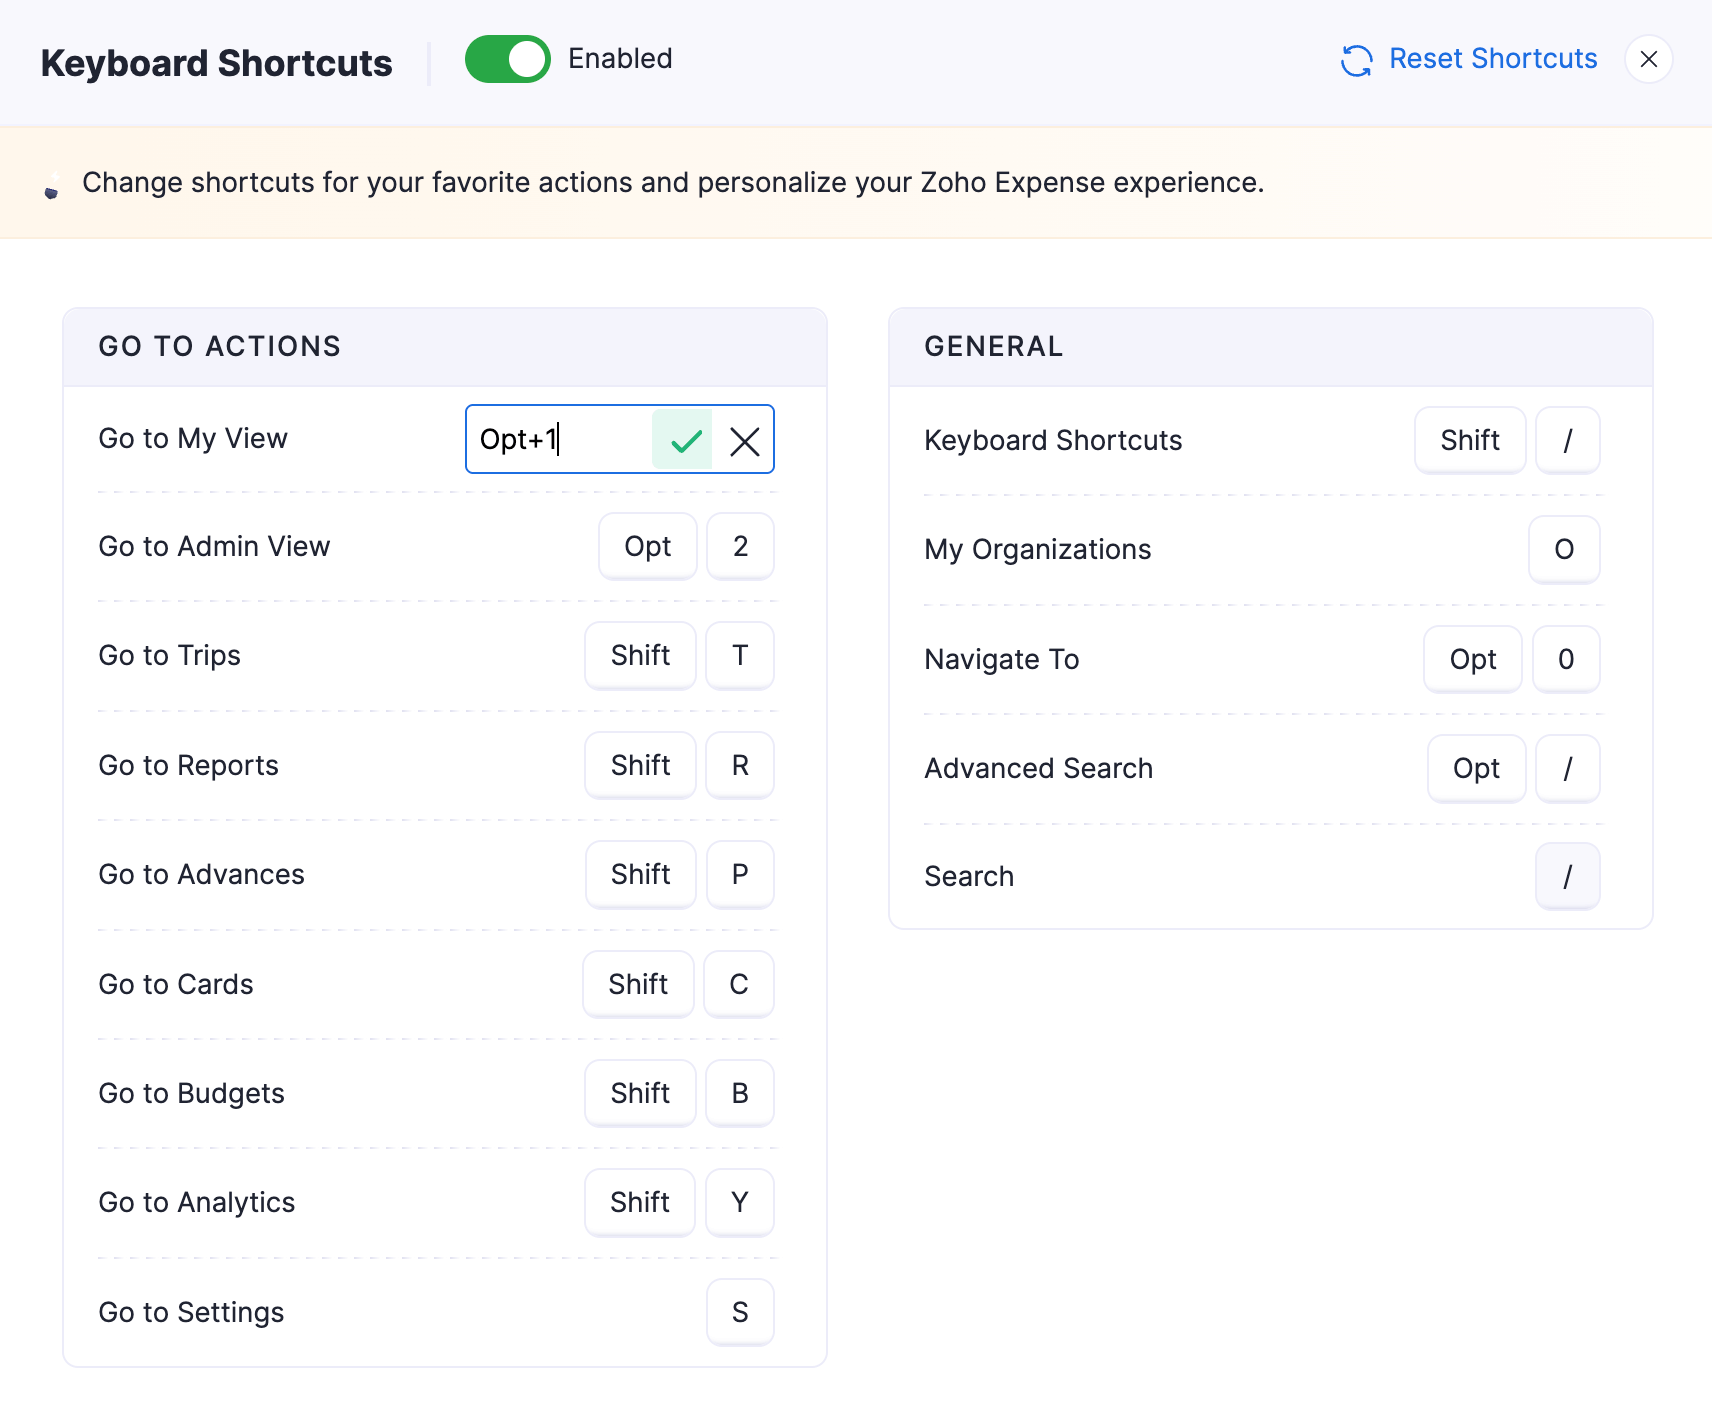Viewport: 1712px width, 1414px height.
Task: Click the Opt badge for Go to Admin View
Action: tap(647, 546)
